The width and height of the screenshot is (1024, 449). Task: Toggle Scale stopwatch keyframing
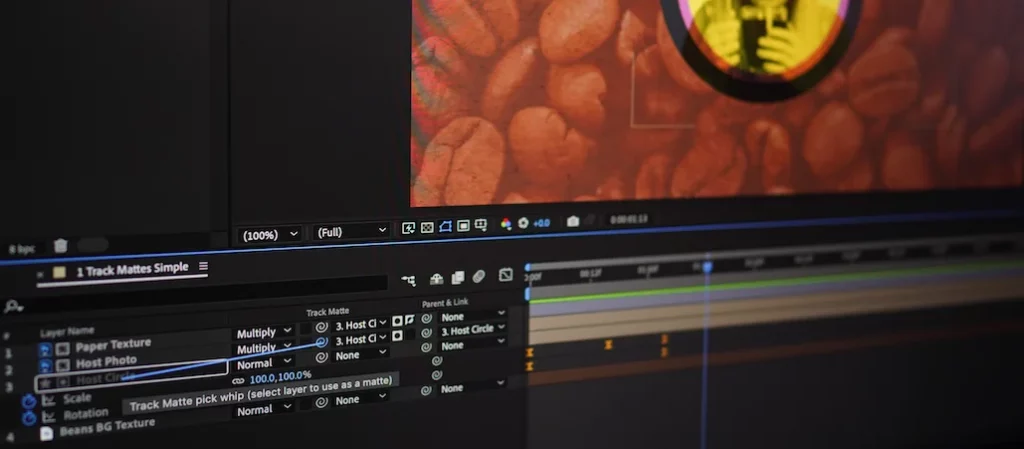pos(28,401)
